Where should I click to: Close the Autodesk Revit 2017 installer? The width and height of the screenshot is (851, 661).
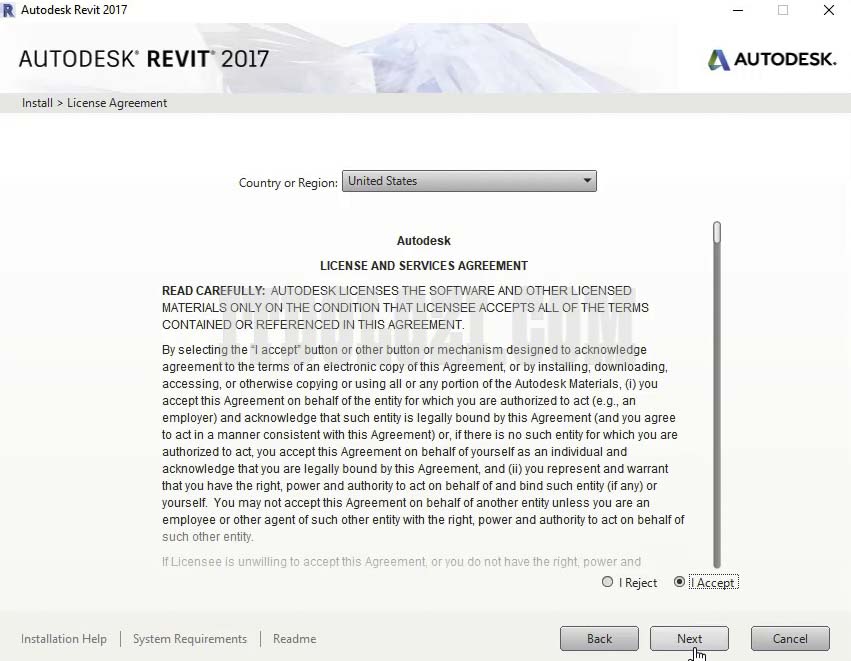[829, 10]
